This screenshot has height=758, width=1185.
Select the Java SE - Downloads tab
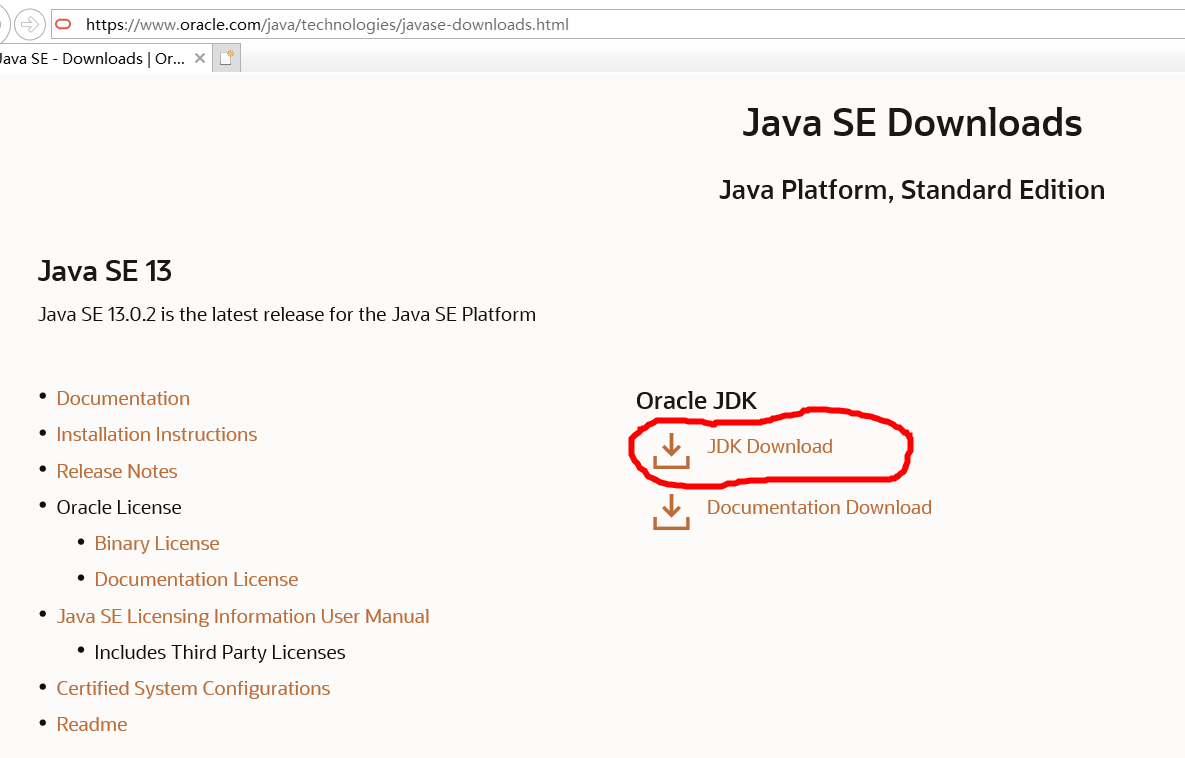pos(104,58)
